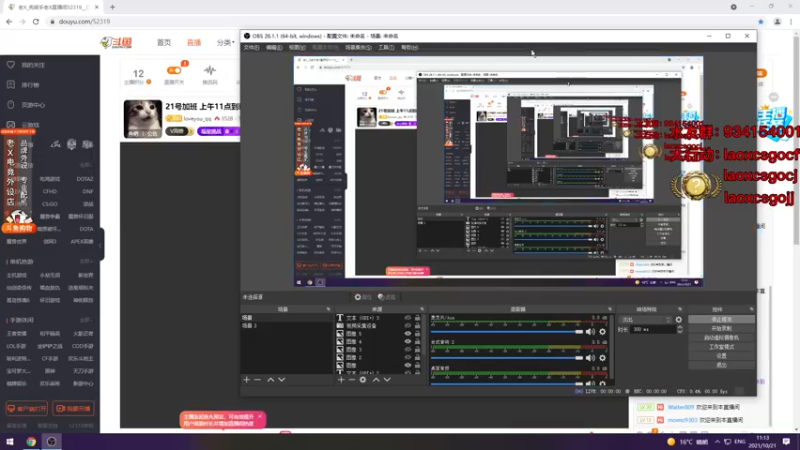Toggle visibility eye of 图像 4 source
800x450 pixels.
pos(408,341)
